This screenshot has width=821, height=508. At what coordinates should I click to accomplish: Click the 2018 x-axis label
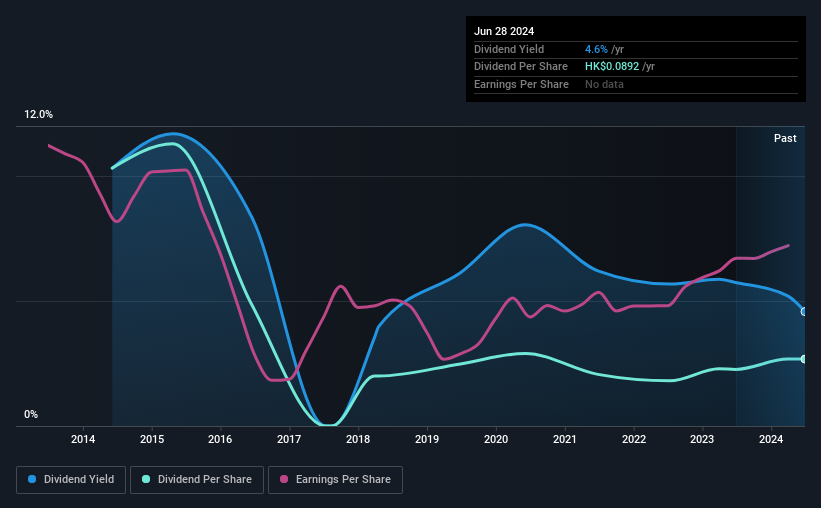(358, 439)
